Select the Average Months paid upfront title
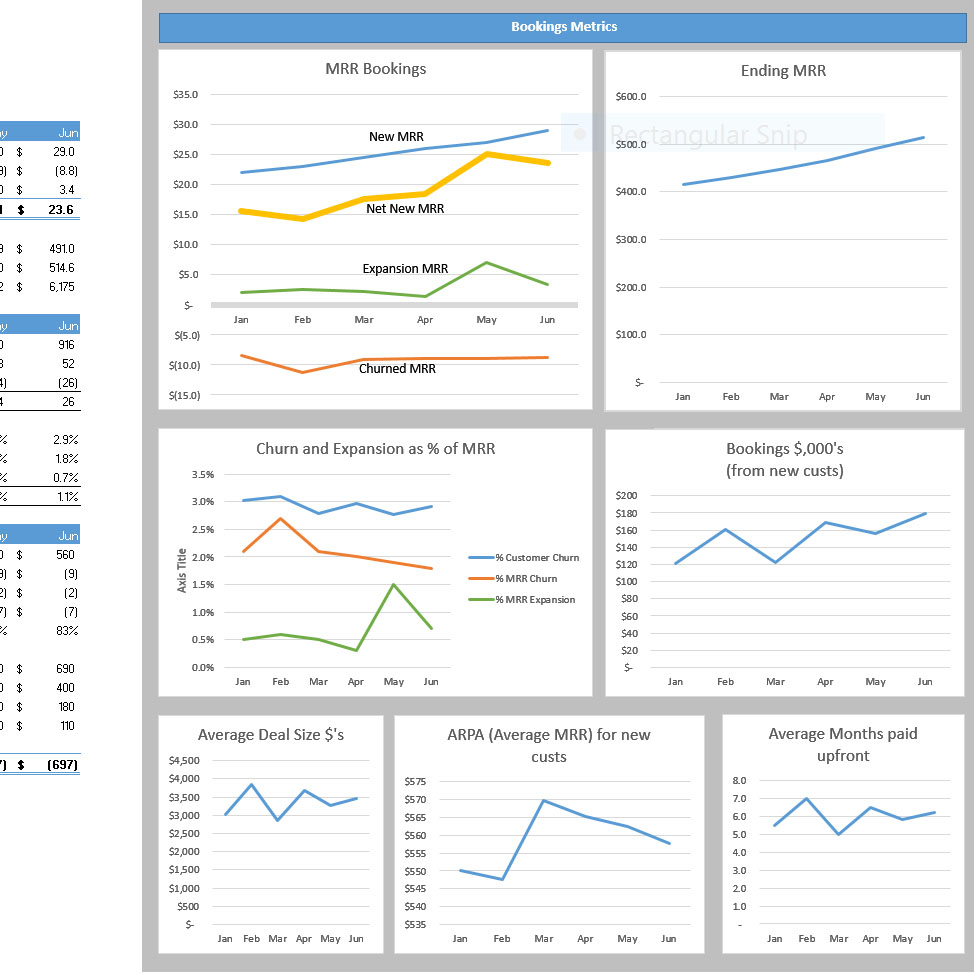 (842, 745)
